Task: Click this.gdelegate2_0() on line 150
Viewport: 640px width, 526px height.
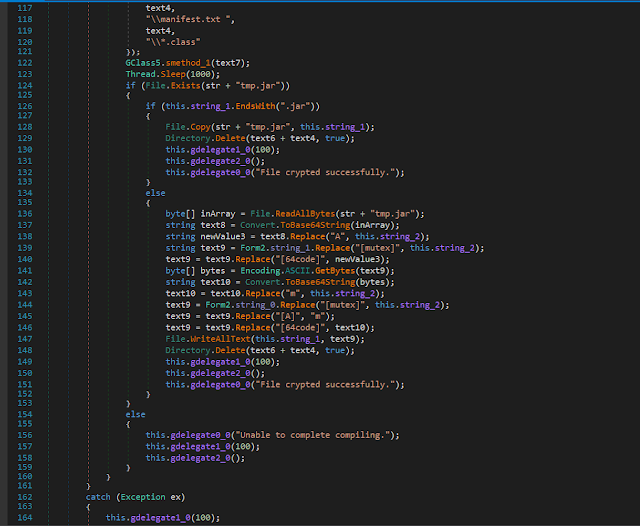Action: tap(215, 373)
